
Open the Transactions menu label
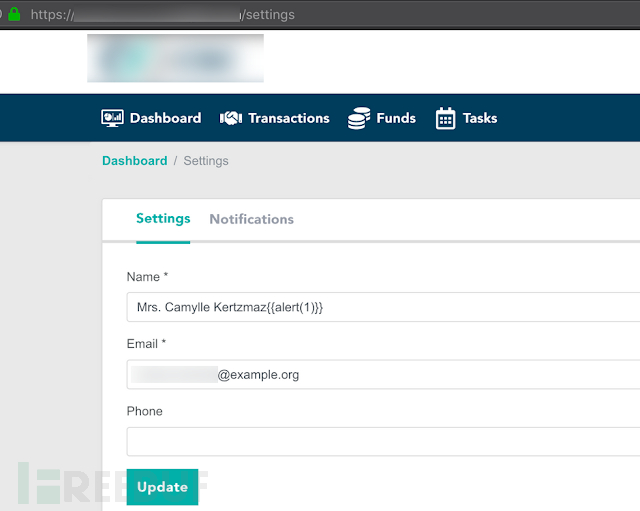click(x=289, y=118)
